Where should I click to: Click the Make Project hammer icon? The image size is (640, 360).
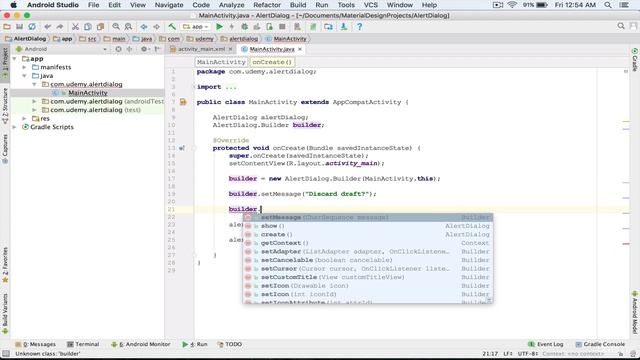point(172,27)
